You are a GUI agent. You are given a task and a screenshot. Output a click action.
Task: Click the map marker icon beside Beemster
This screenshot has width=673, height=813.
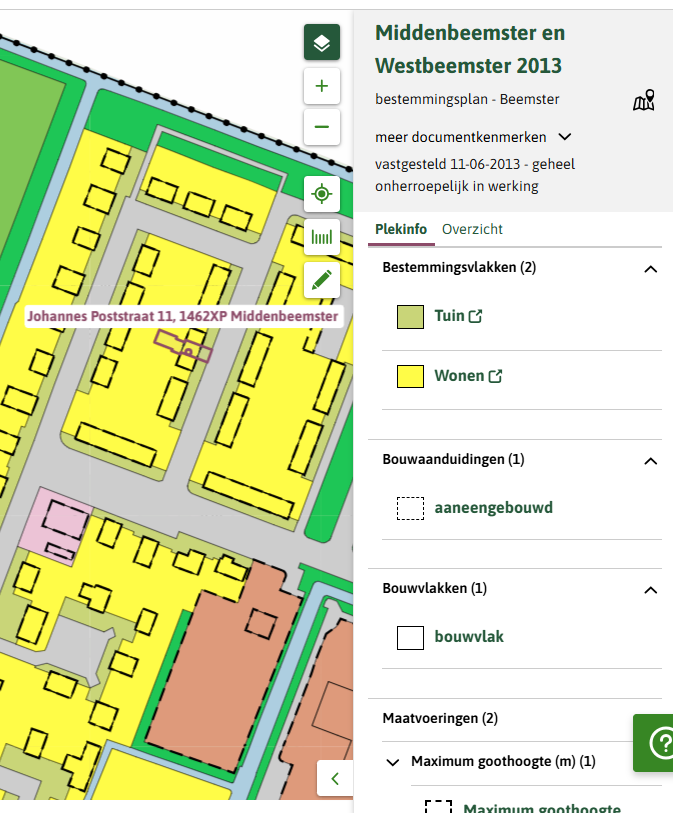(644, 101)
